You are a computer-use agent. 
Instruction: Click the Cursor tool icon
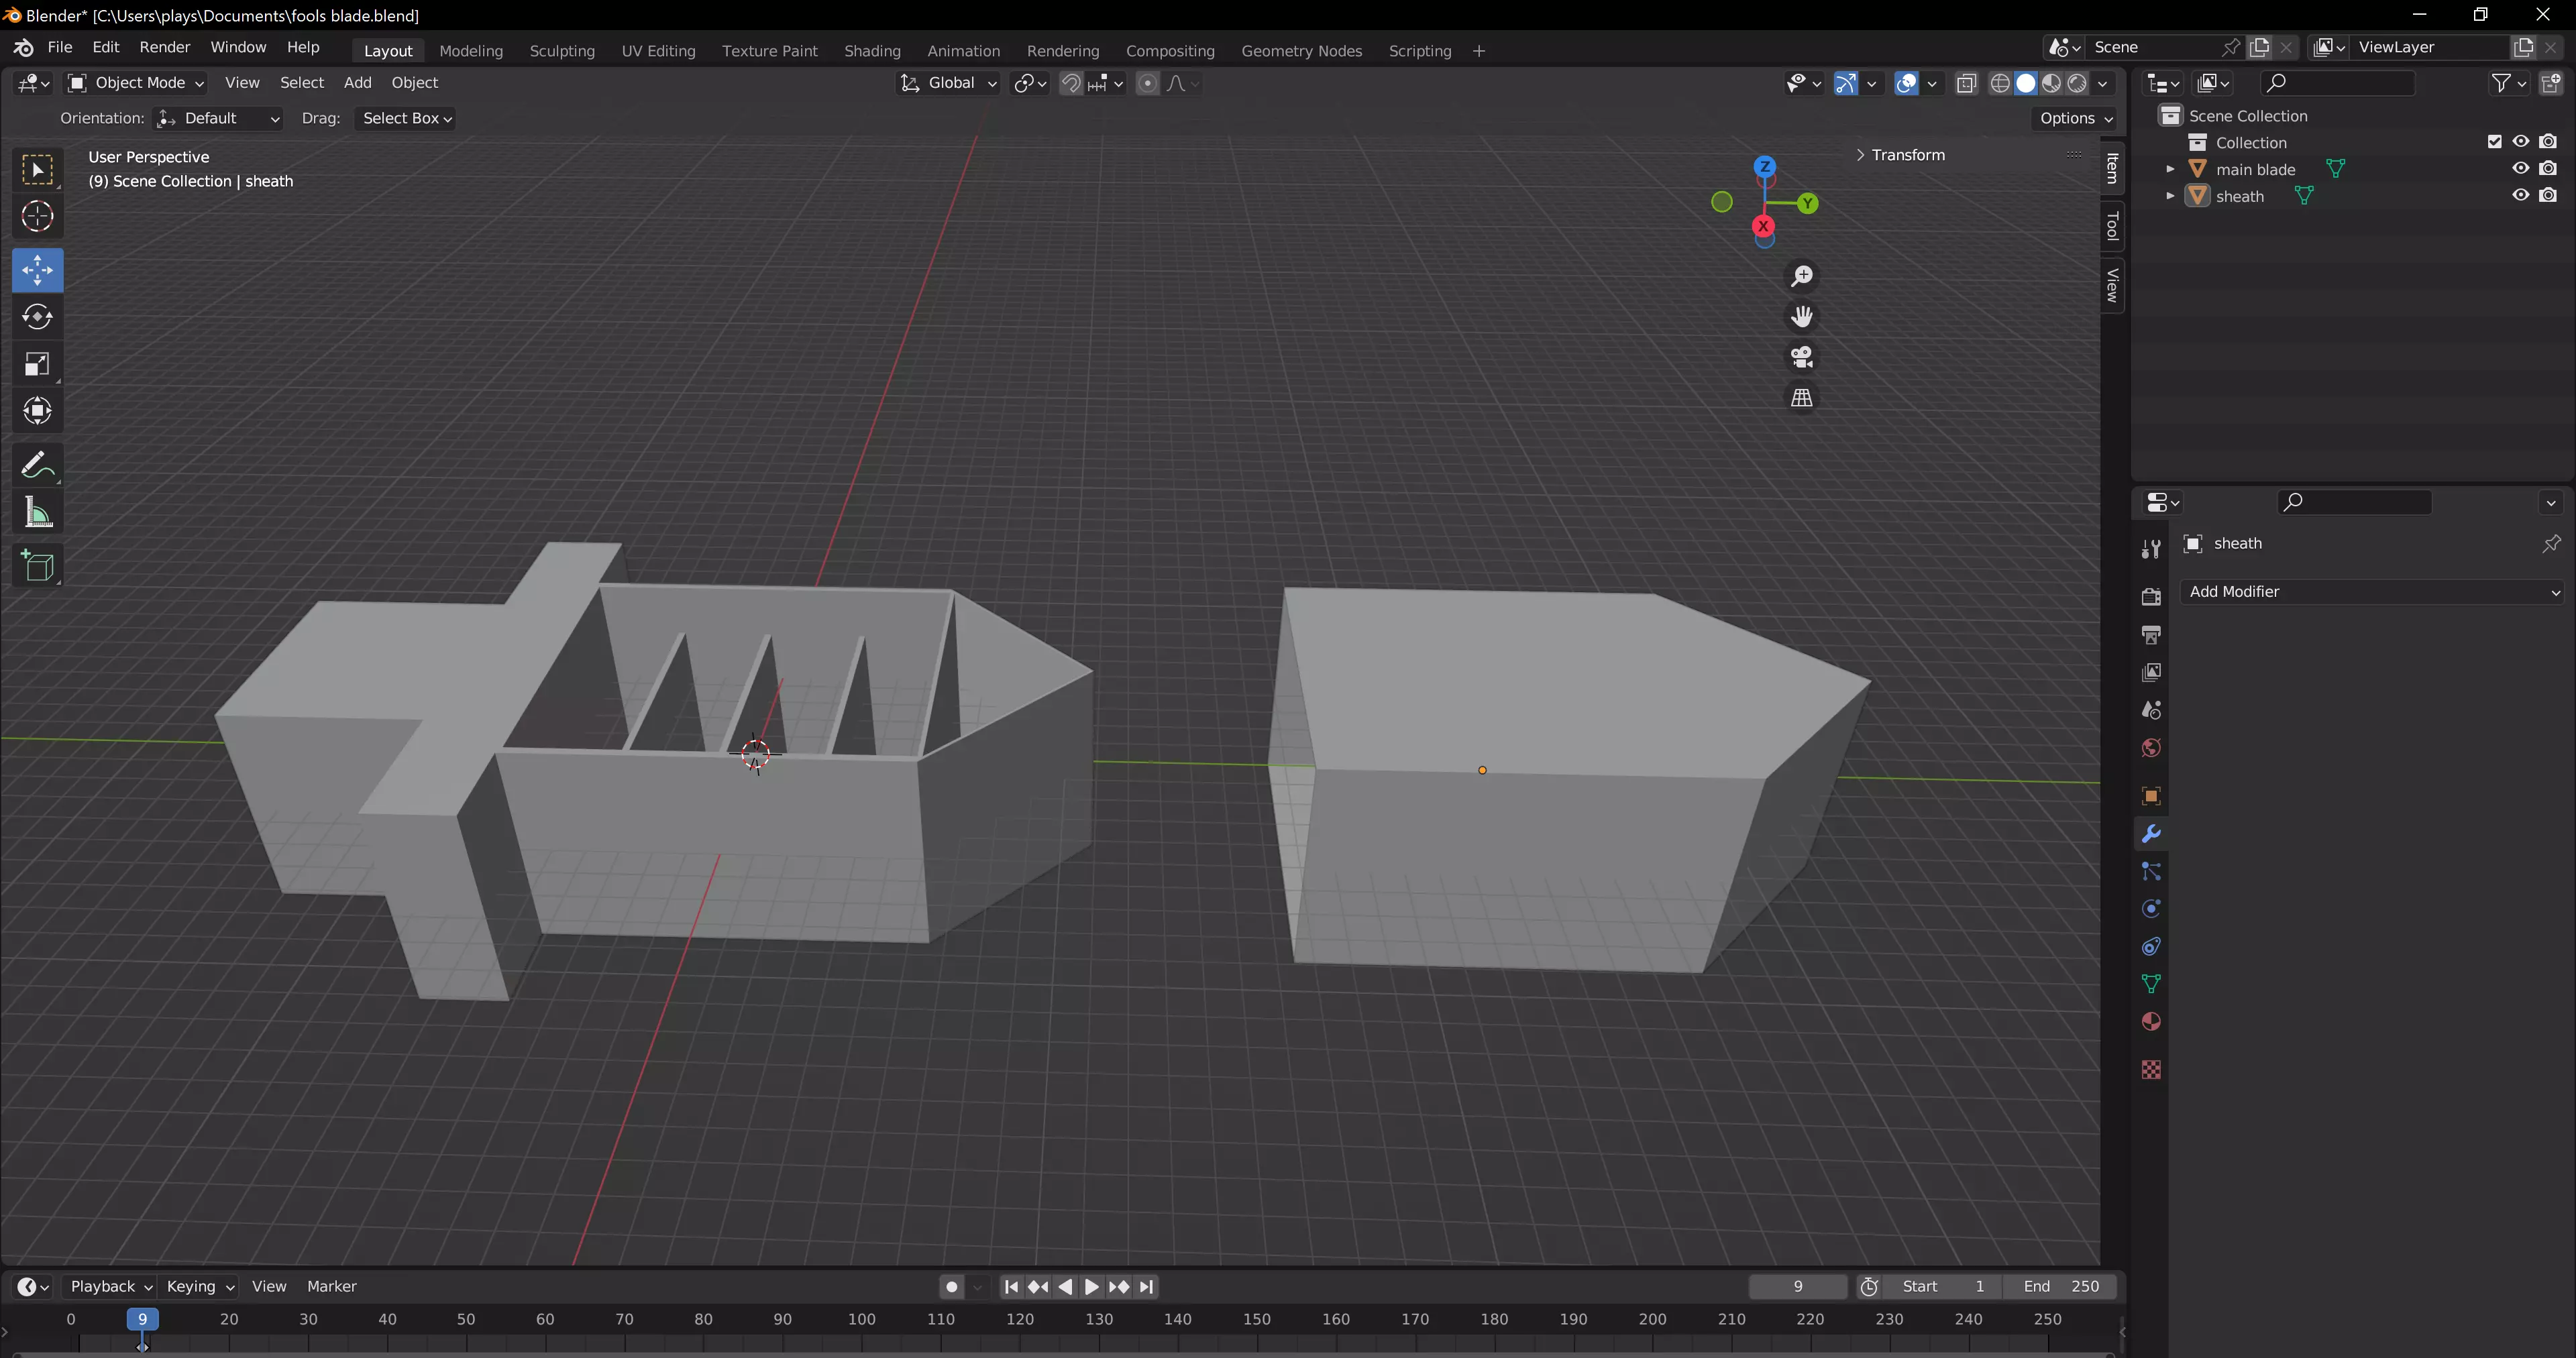[x=37, y=216]
